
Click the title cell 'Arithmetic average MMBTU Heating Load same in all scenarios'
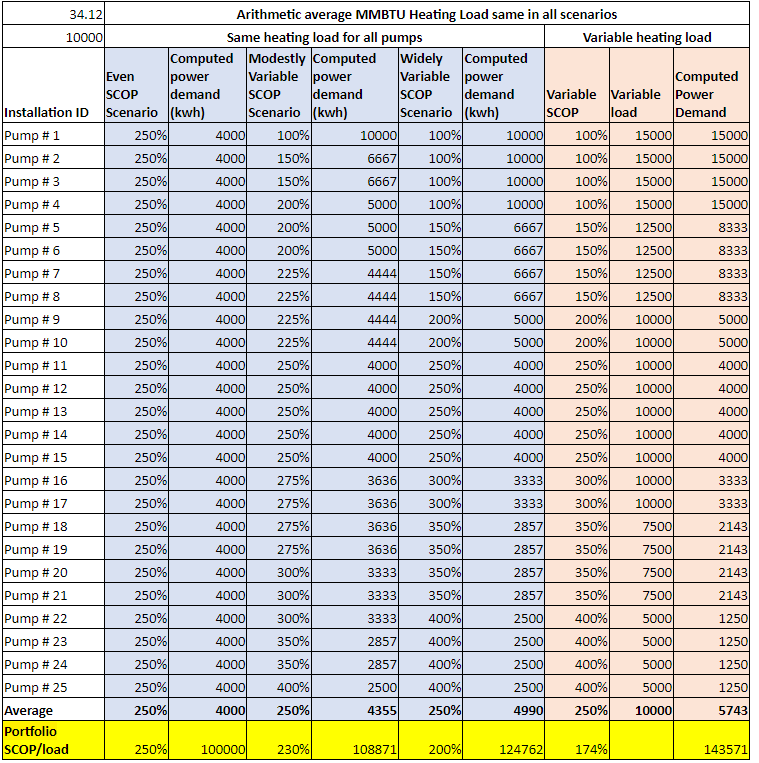pos(427,14)
